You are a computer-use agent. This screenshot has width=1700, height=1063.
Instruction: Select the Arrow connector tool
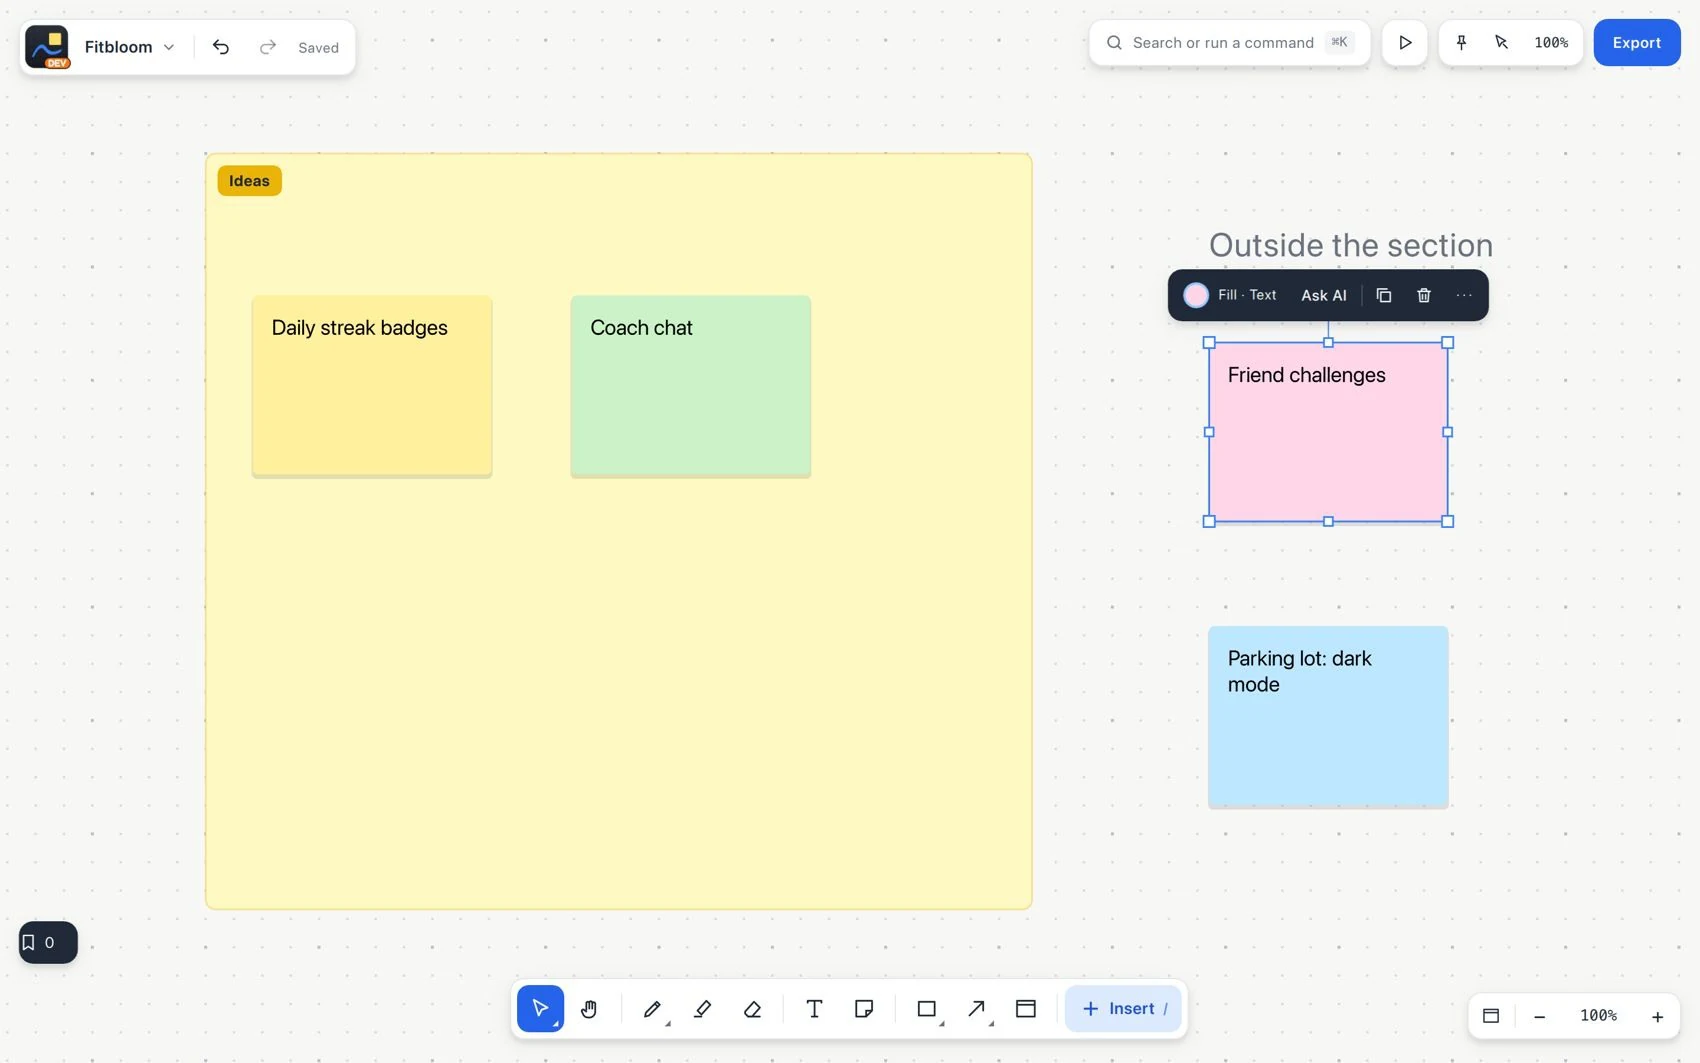[976, 1009]
